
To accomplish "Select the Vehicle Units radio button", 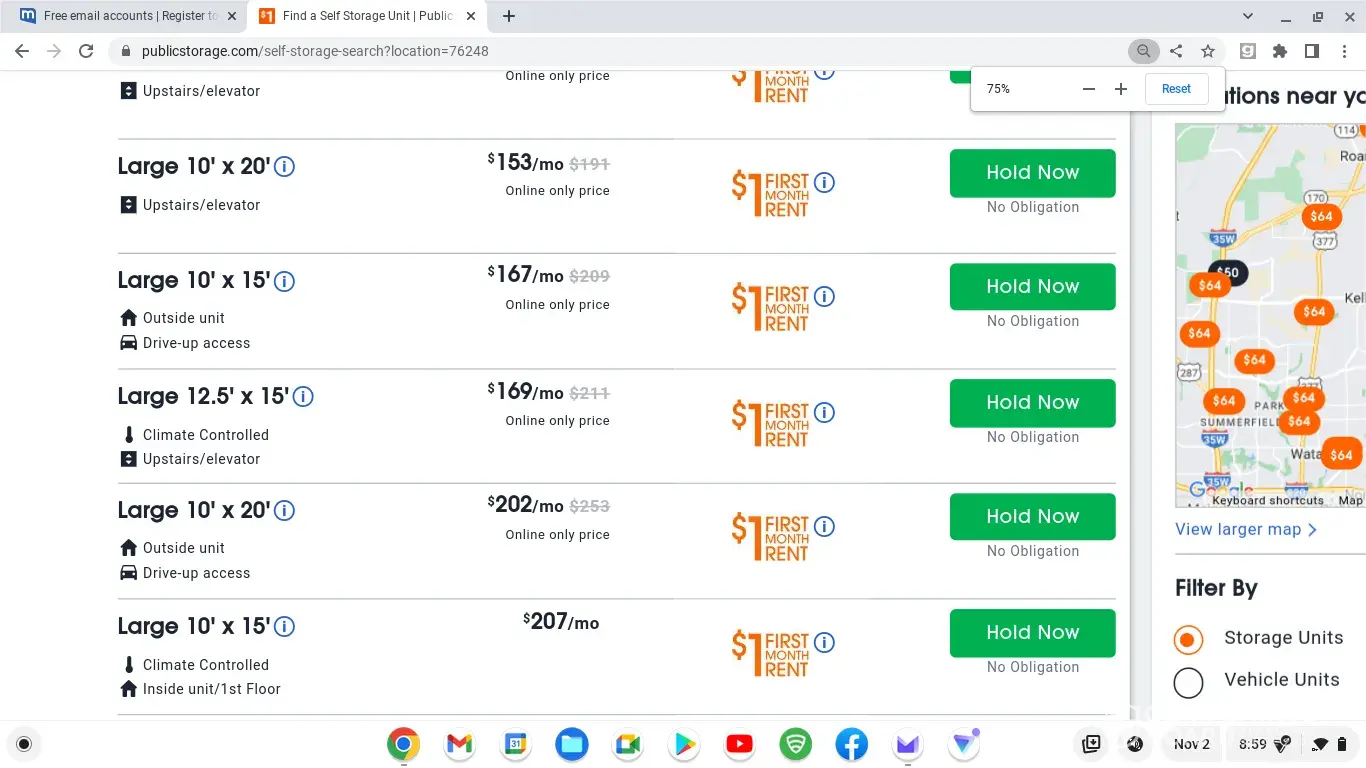I will [x=1188, y=682].
